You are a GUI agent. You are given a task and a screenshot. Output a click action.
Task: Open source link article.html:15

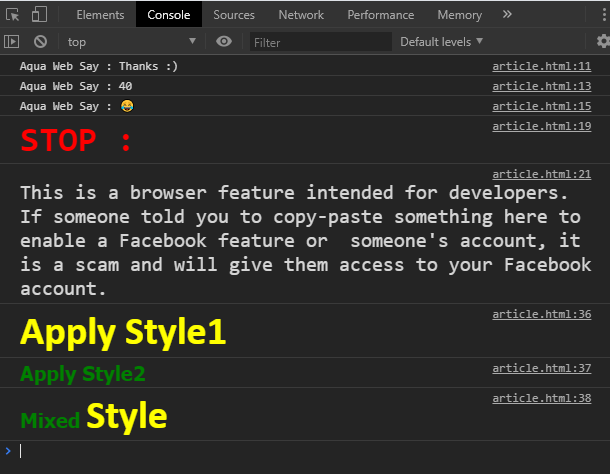[x=542, y=106]
